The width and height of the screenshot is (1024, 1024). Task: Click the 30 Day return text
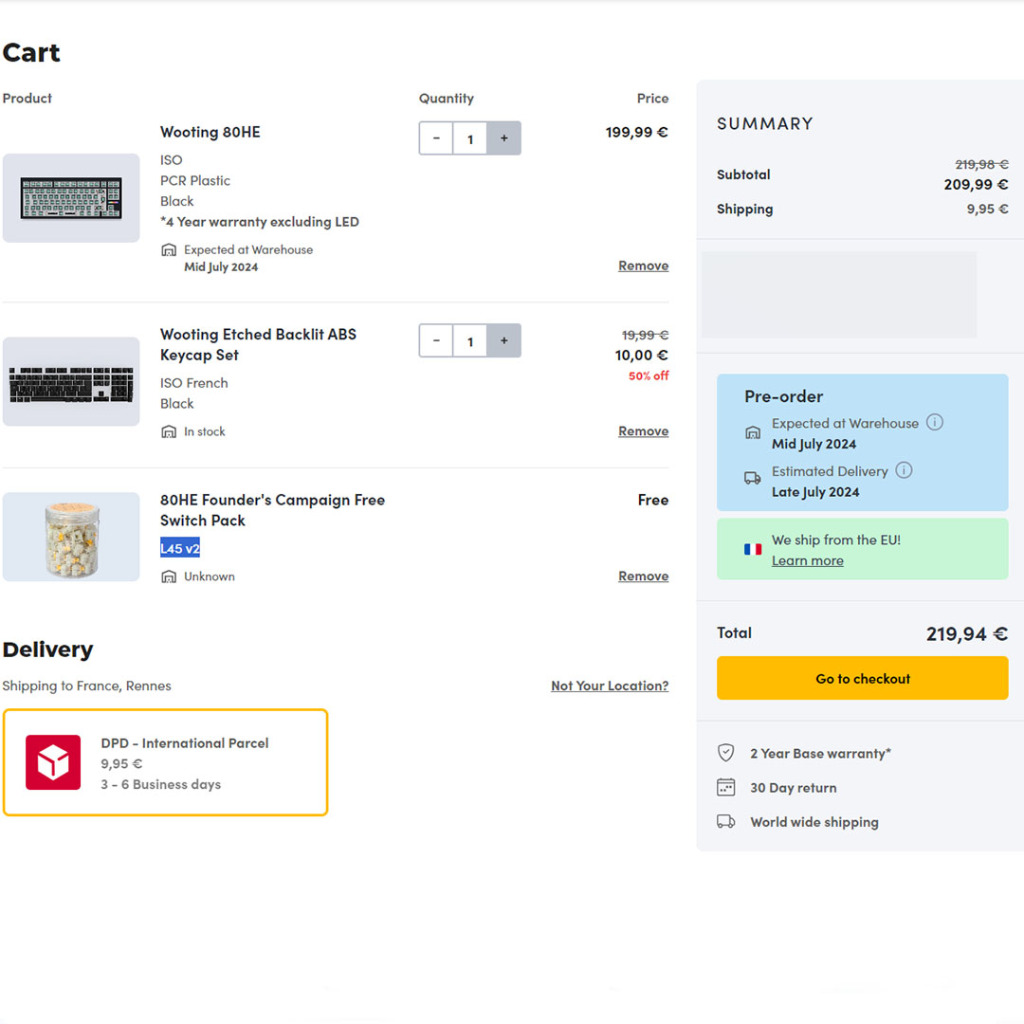(793, 788)
